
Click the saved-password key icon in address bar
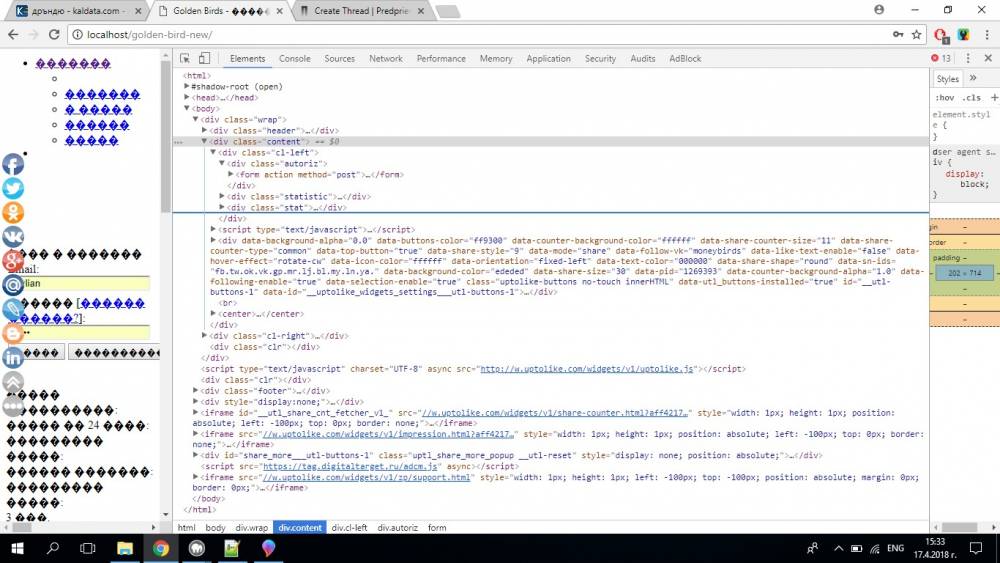click(x=898, y=34)
